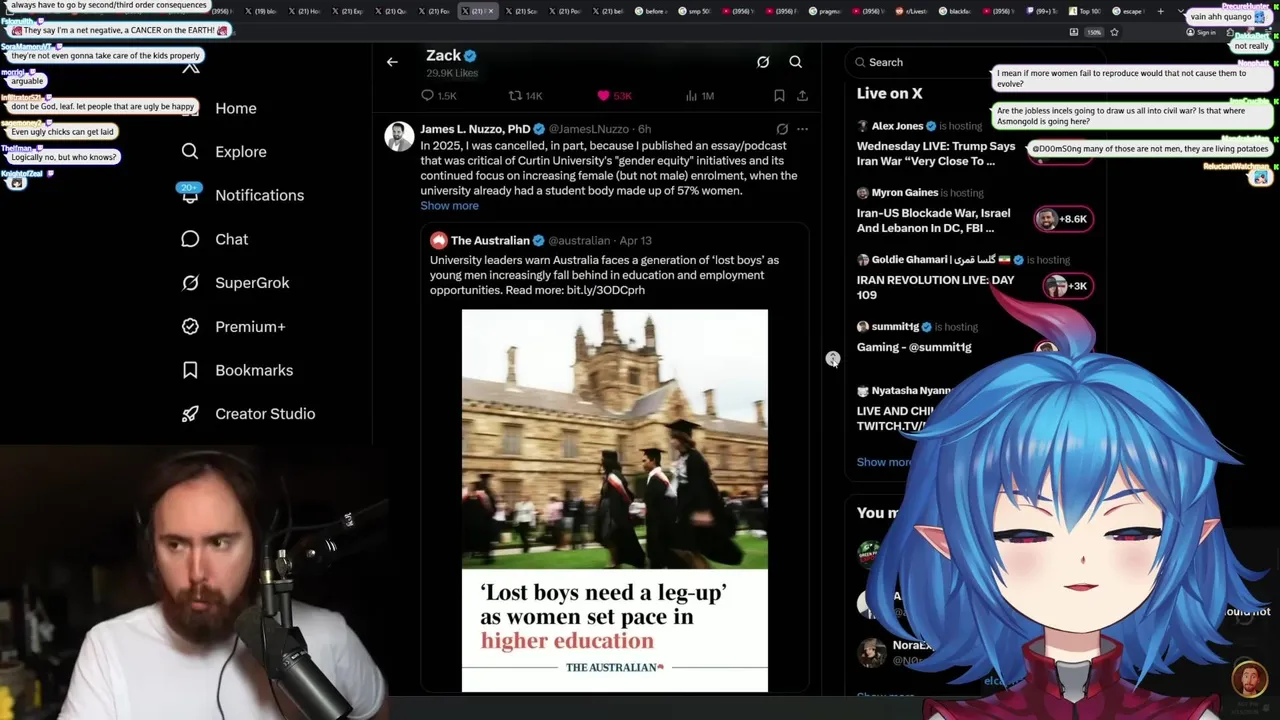Click the Grok icon on James Nuzzo's post
This screenshot has height=720, width=1280.
pyautogui.click(x=782, y=129)
